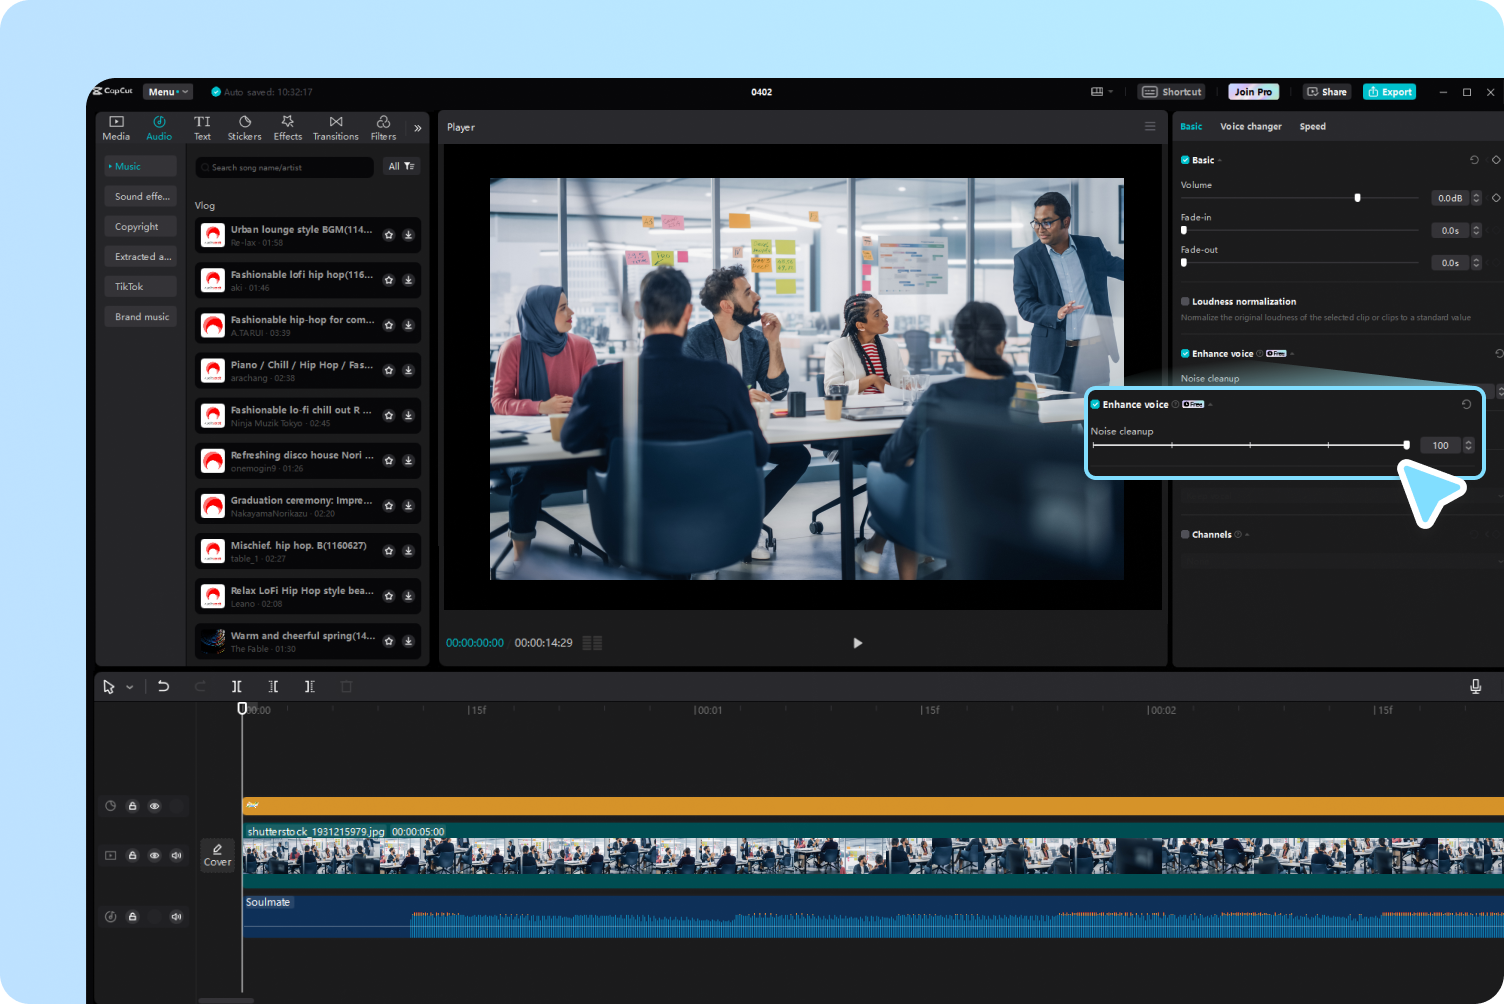Screen dimensions: 1504x1004
Task: Click the Split clip tool
Action: [x=237, y=687]
